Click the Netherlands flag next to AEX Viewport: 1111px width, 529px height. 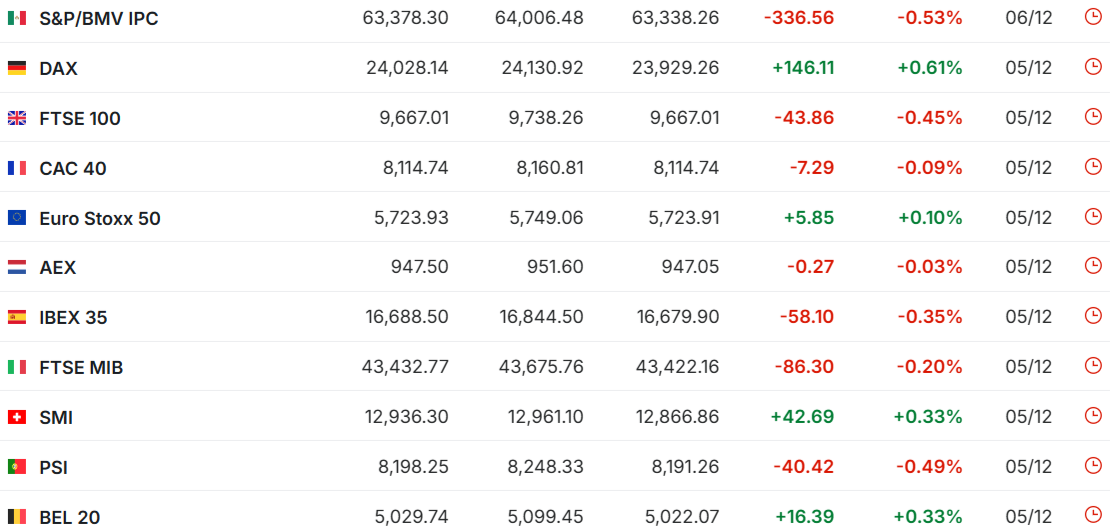point(17,267)
